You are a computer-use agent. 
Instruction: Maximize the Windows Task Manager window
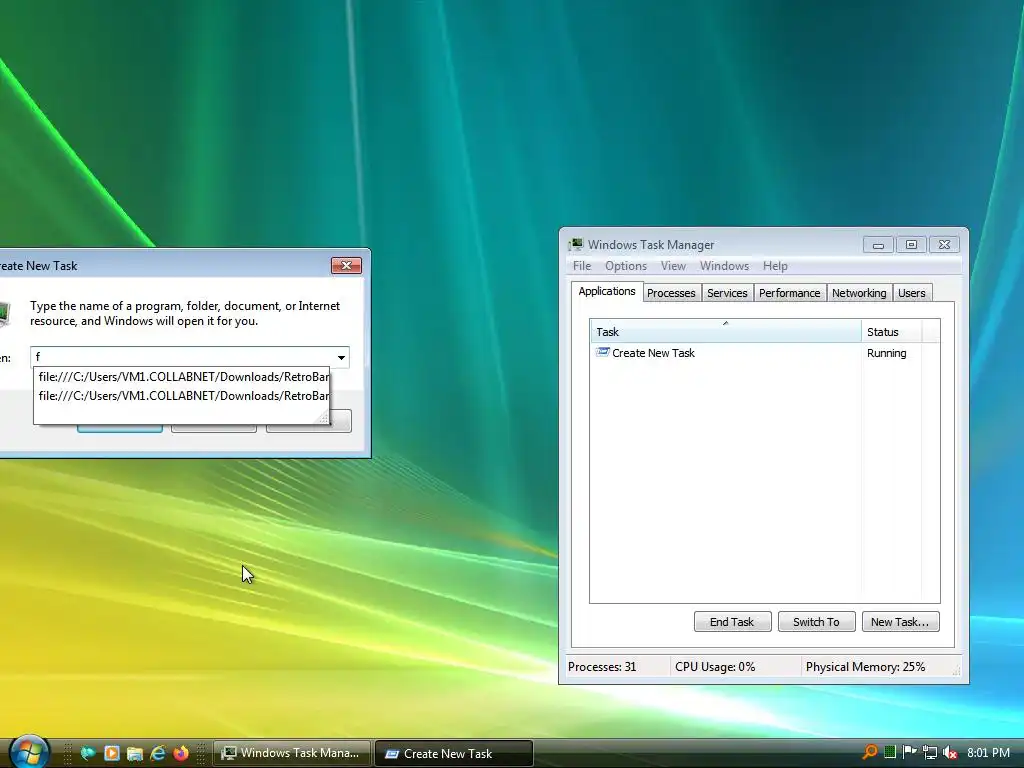(x=911, y=245)
